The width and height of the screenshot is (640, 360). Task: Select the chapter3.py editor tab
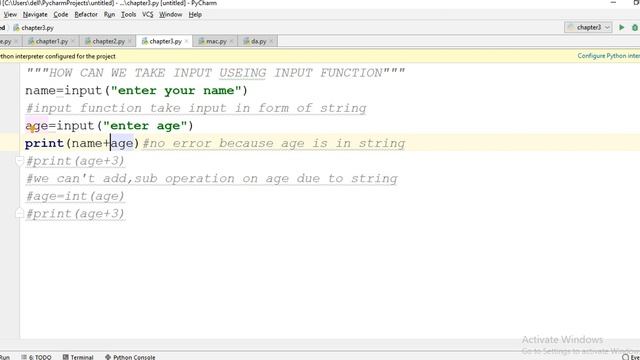coord(165,41)
